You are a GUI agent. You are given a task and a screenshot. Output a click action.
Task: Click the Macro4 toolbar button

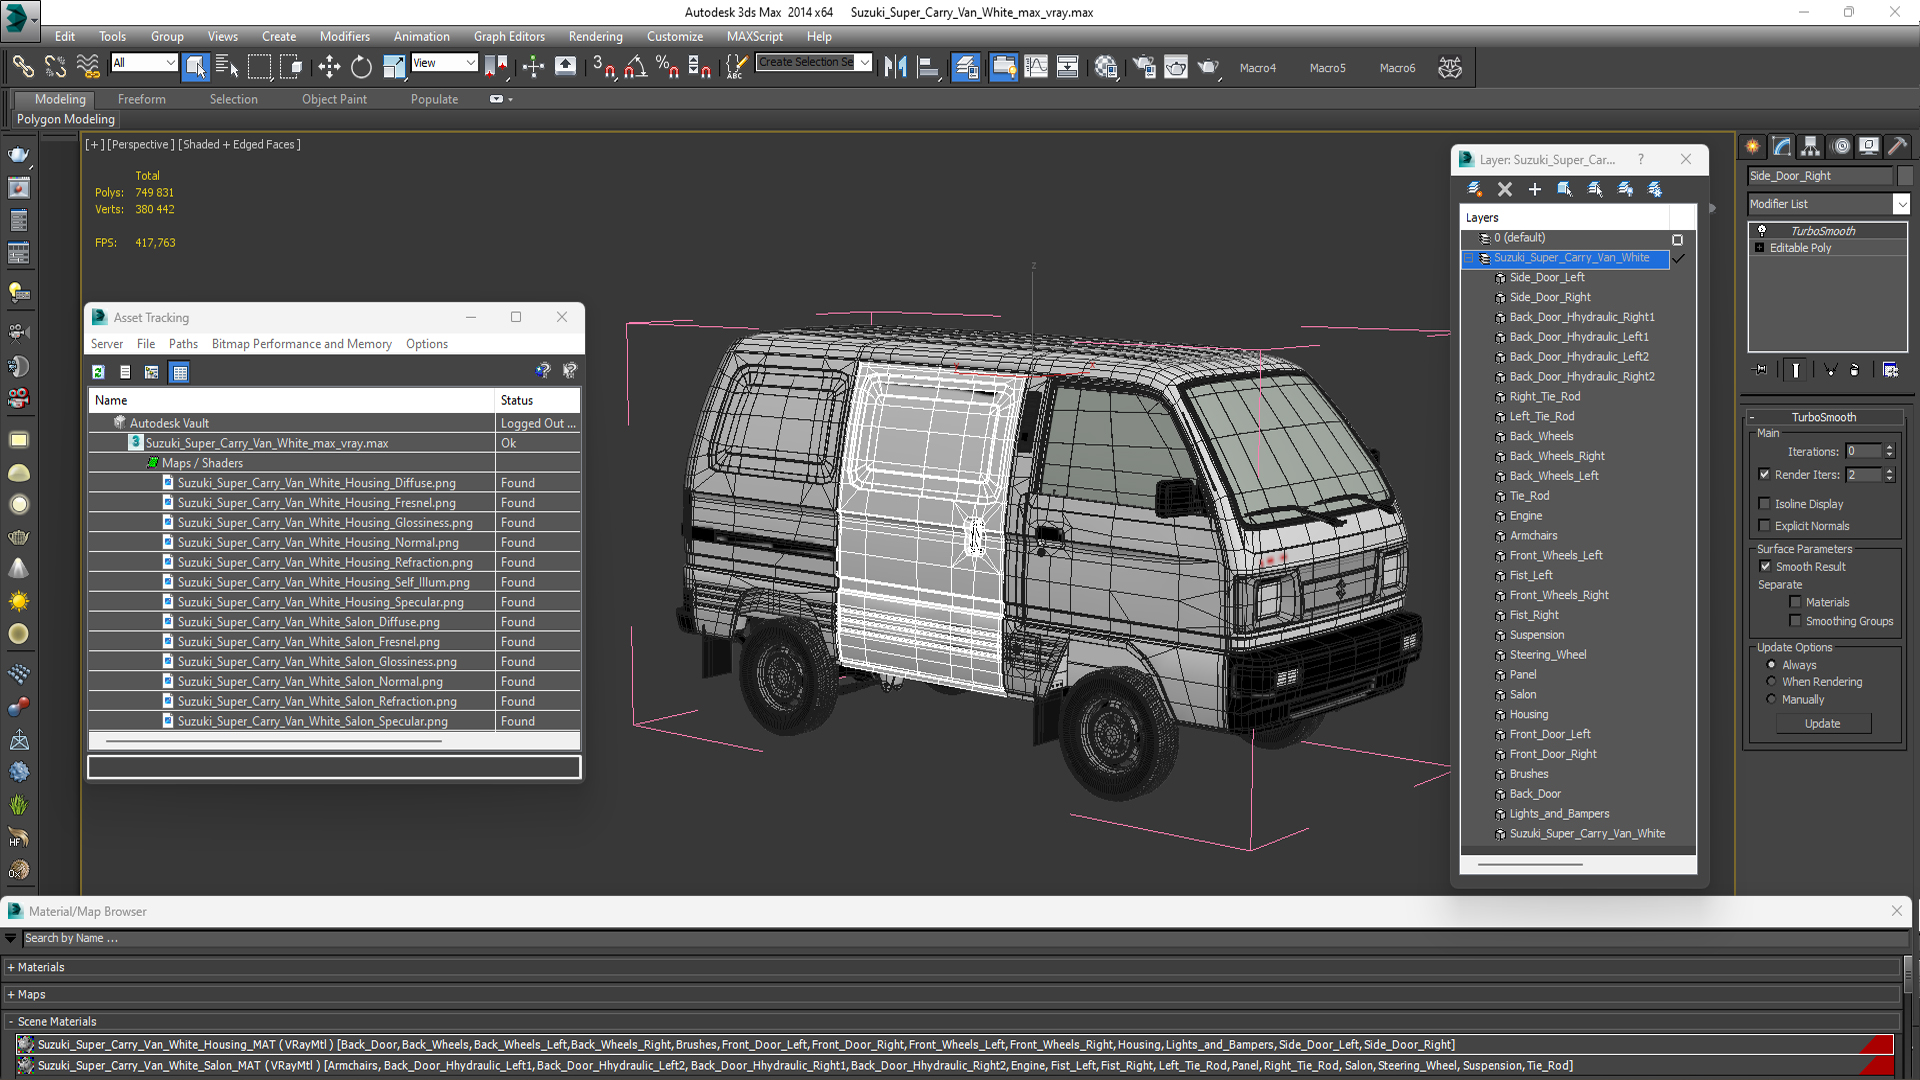1257,68
